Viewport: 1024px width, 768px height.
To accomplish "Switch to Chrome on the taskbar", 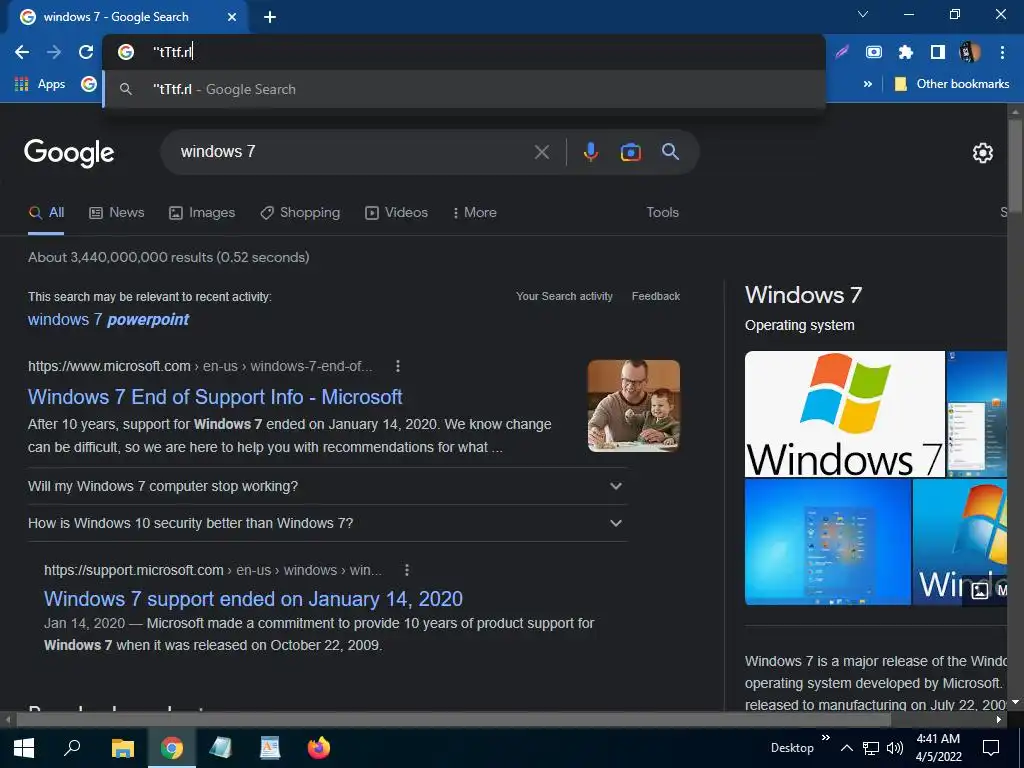I will (x=172, y=748).
